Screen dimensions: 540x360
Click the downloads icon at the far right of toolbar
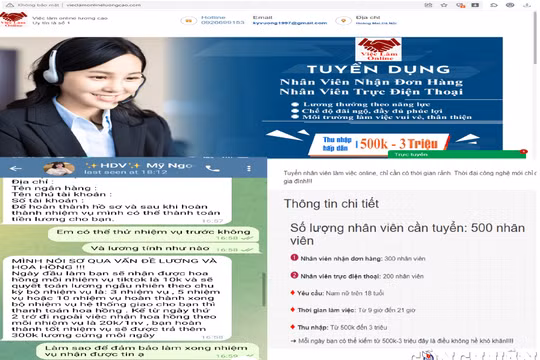coord(527,5)
